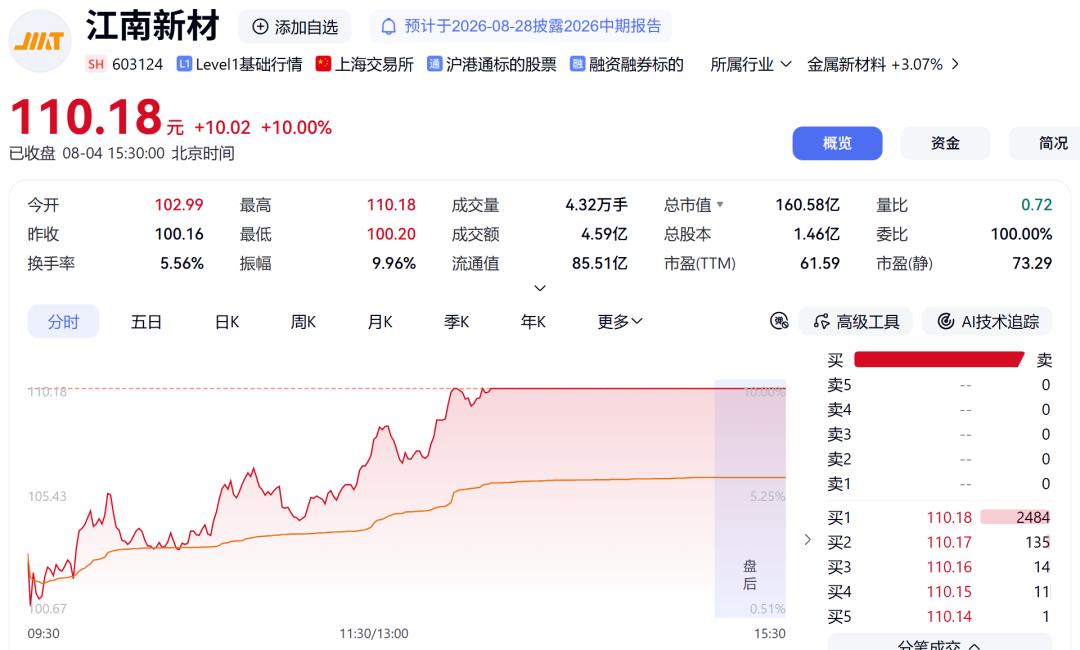Viewport: 1080px width, 650px height.
Task: Switch to the 概览 tab
Action: pyautogui.click(x=837, y=143)
